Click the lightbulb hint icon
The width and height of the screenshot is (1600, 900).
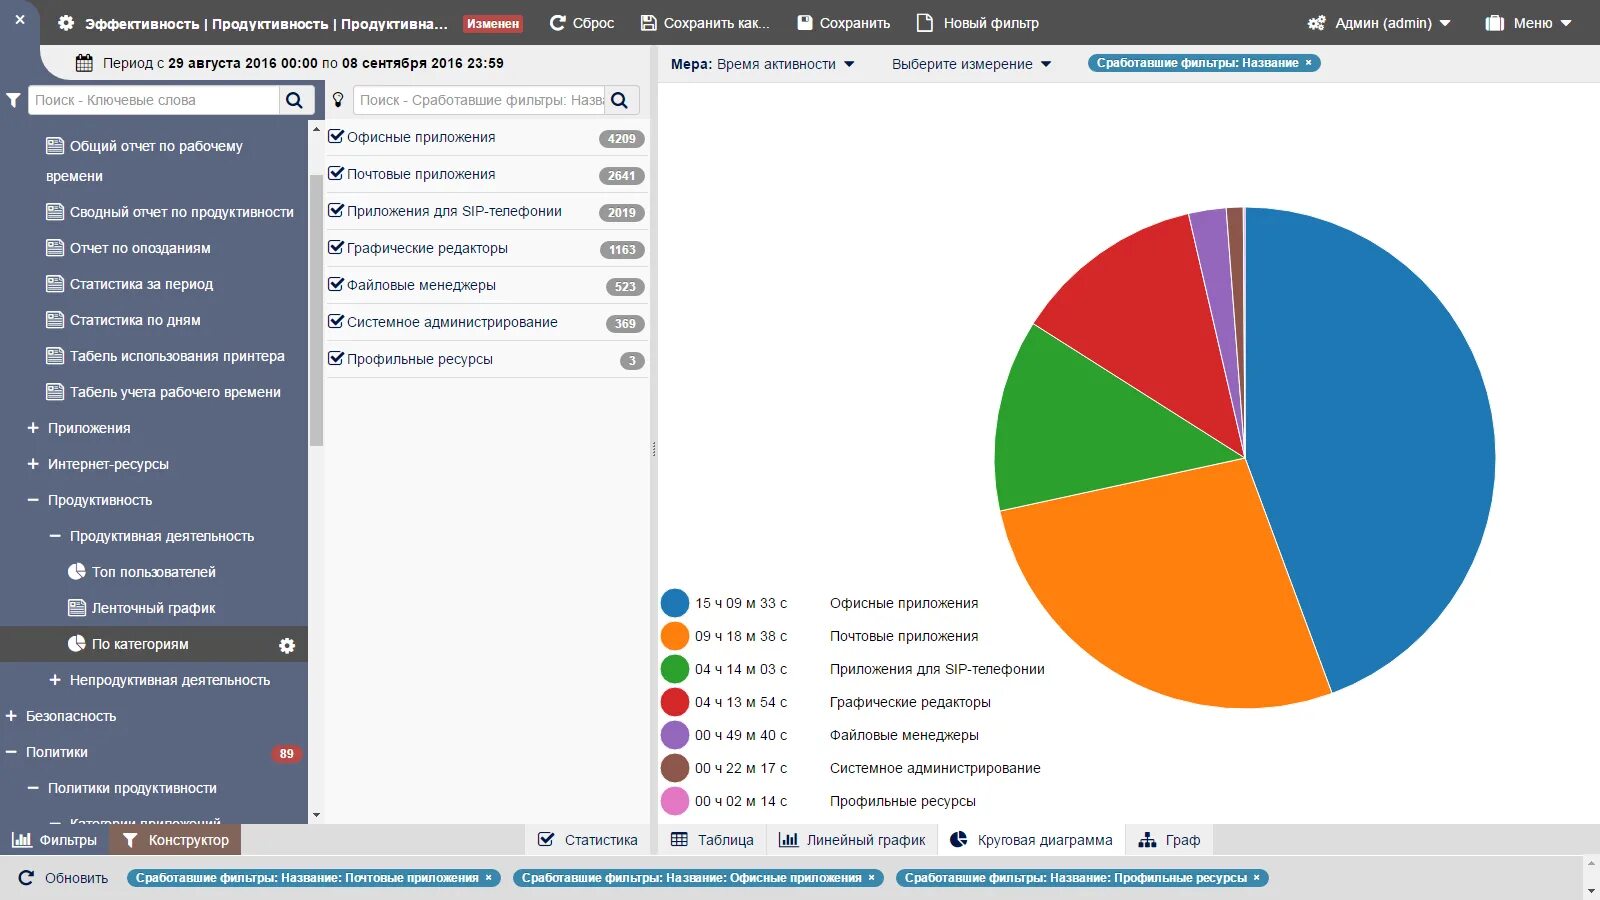tap(338, 100)
